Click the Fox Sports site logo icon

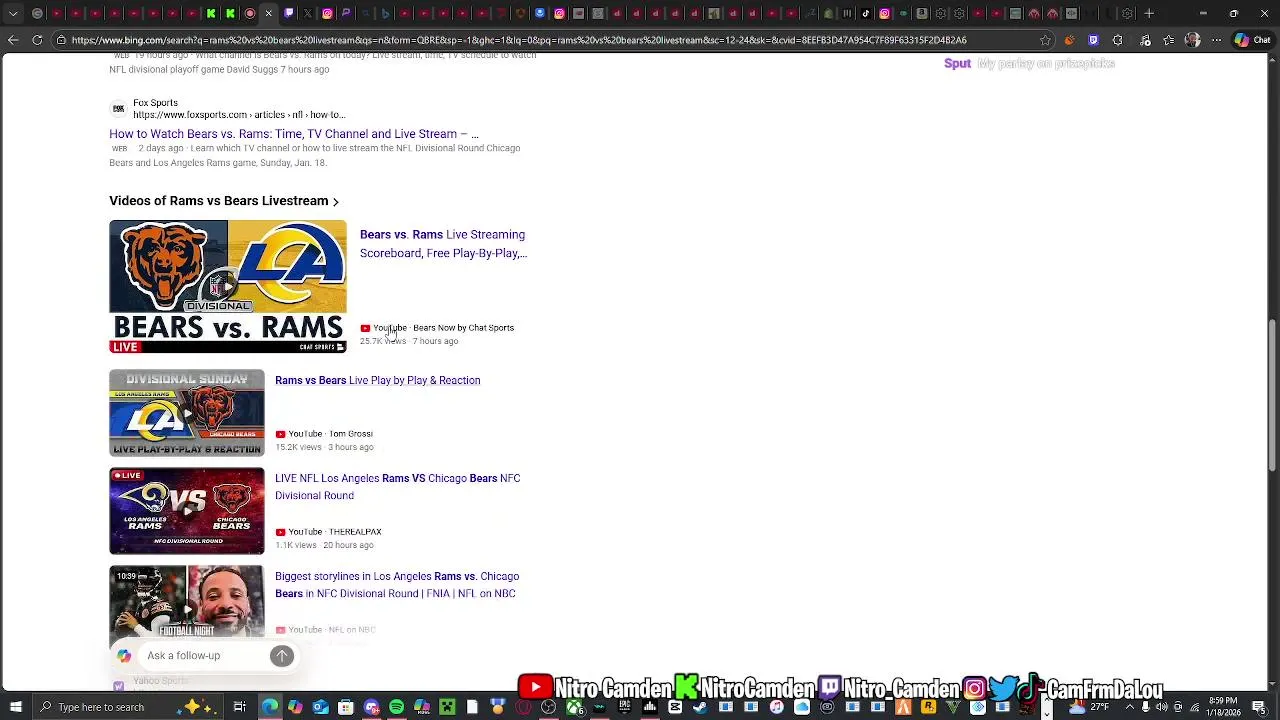click(118, 108)
